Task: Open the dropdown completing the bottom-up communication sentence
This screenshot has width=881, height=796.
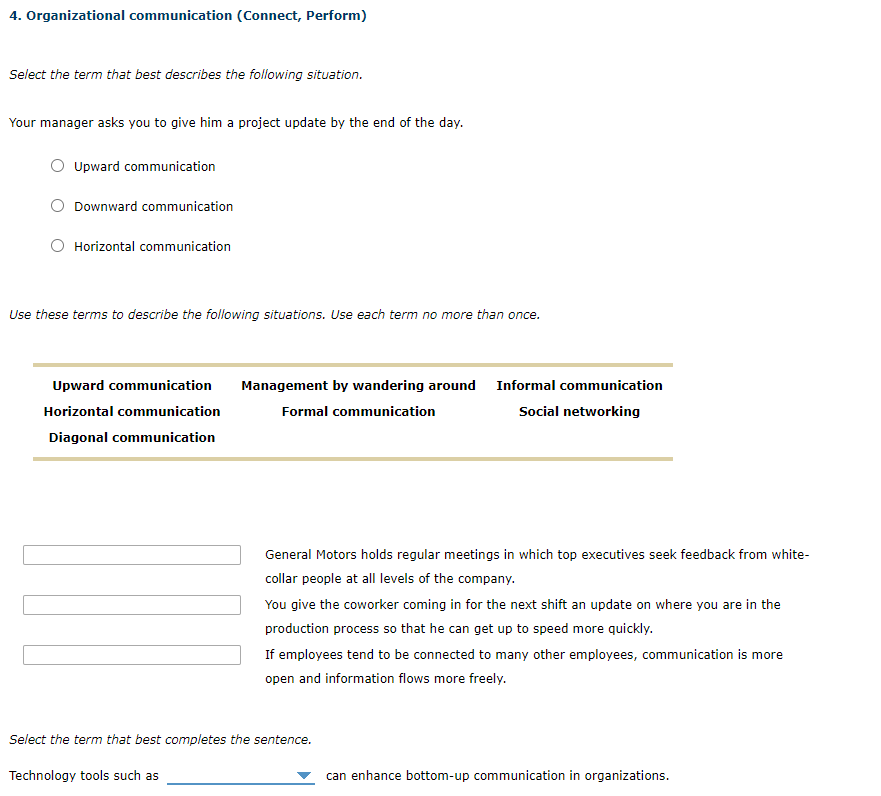Action: click(x=240, y=775)
